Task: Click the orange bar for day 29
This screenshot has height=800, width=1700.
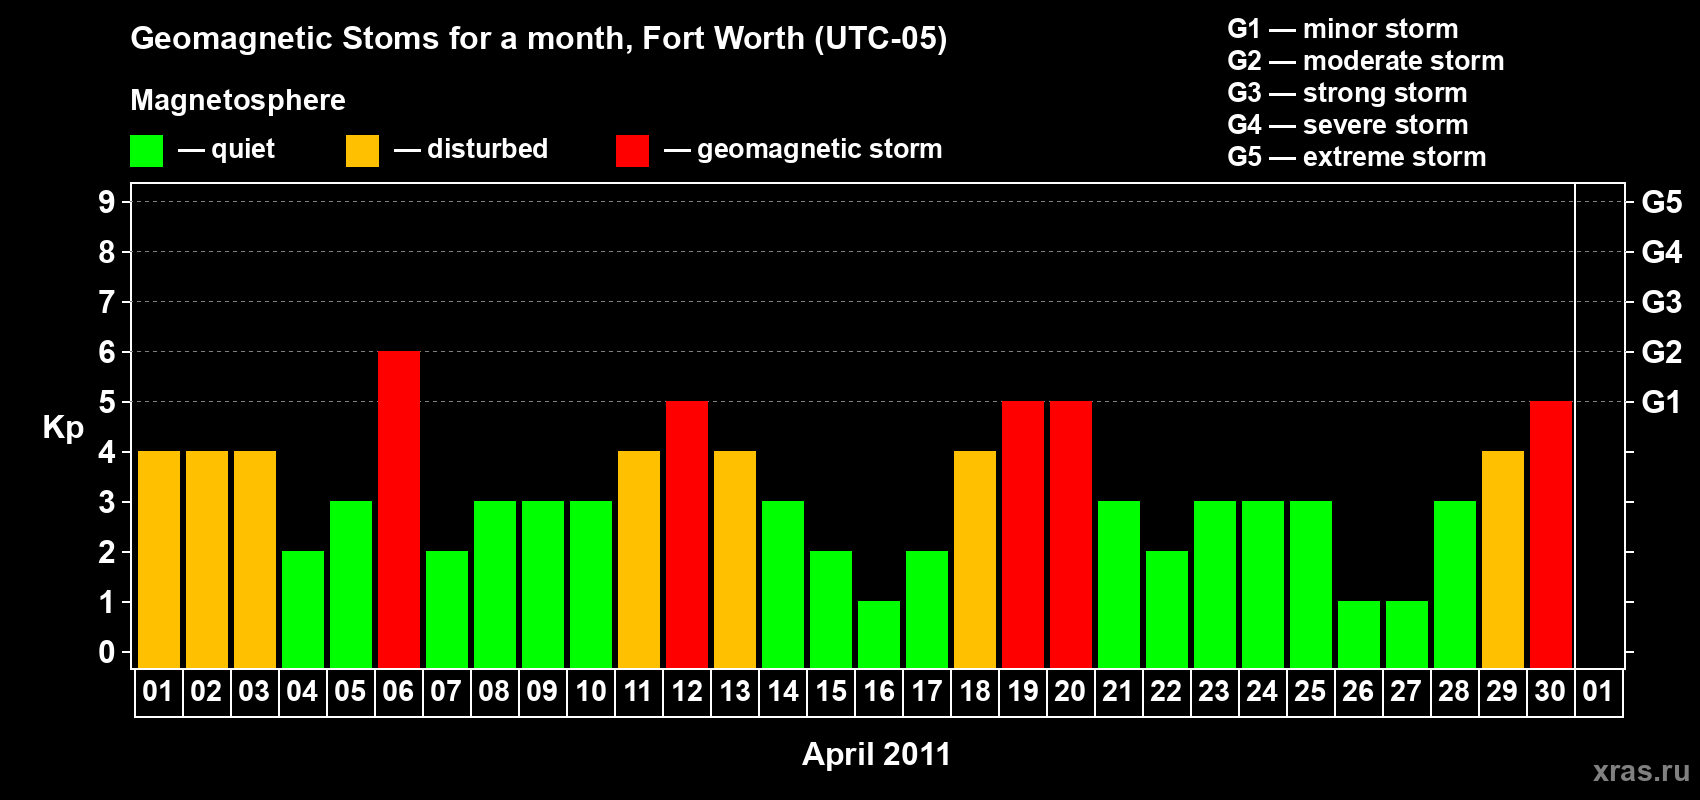Action: pyautogui.click(x=1503, y=559)
